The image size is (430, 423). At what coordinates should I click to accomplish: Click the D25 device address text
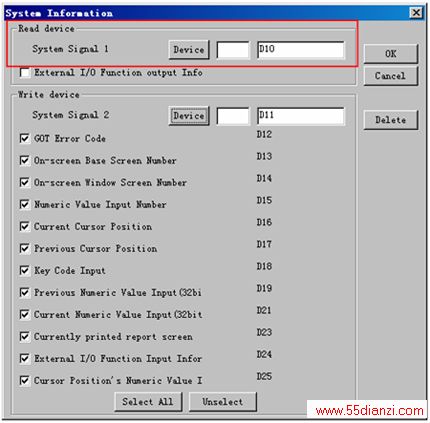[x=264, y=376]
